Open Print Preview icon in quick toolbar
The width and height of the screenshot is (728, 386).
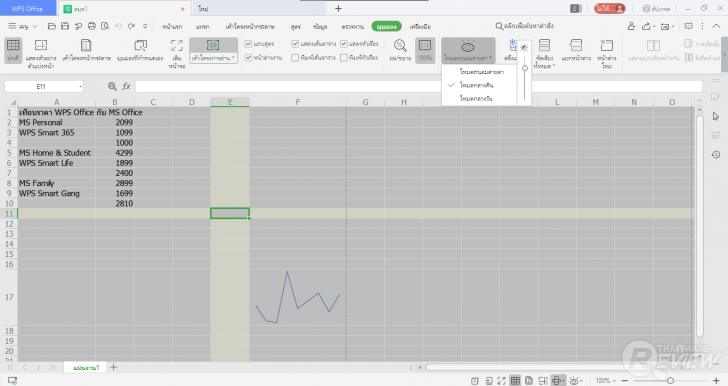click(105, 26)
